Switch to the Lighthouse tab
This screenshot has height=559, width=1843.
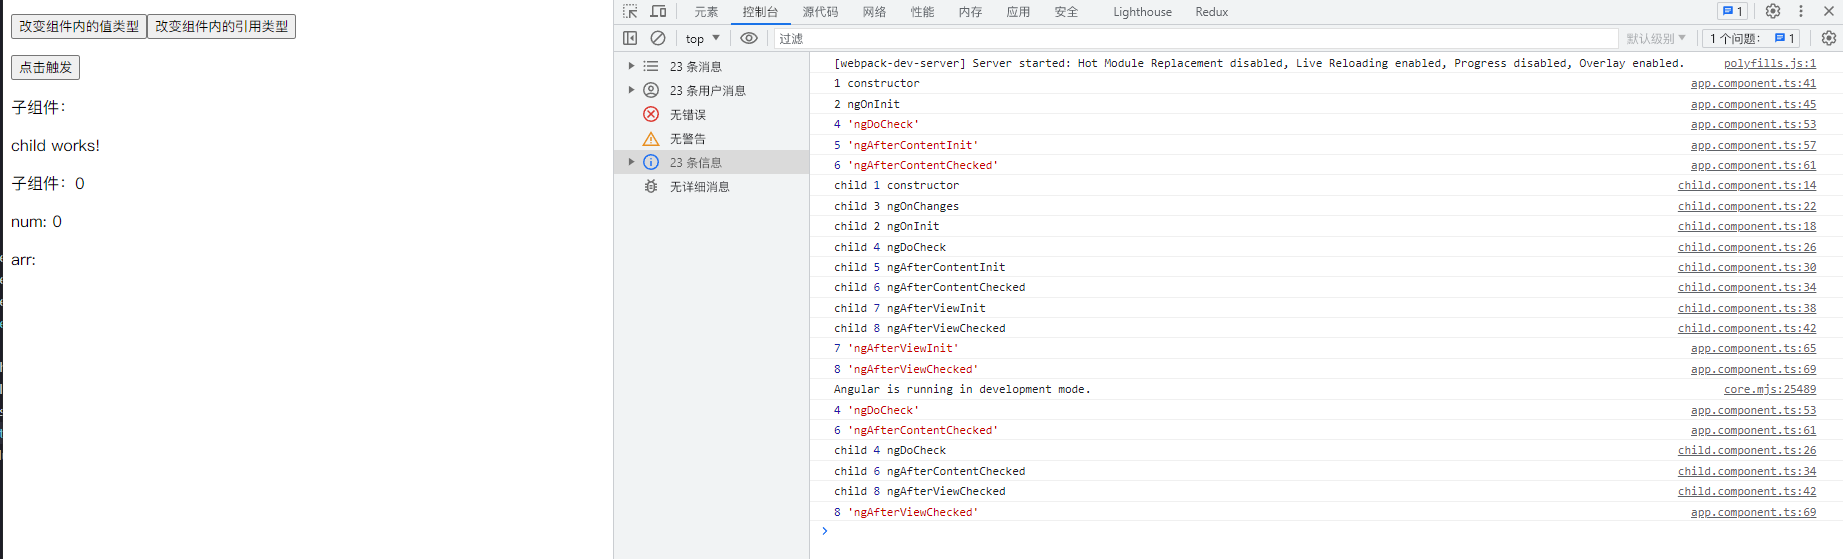coord(1142,12)
